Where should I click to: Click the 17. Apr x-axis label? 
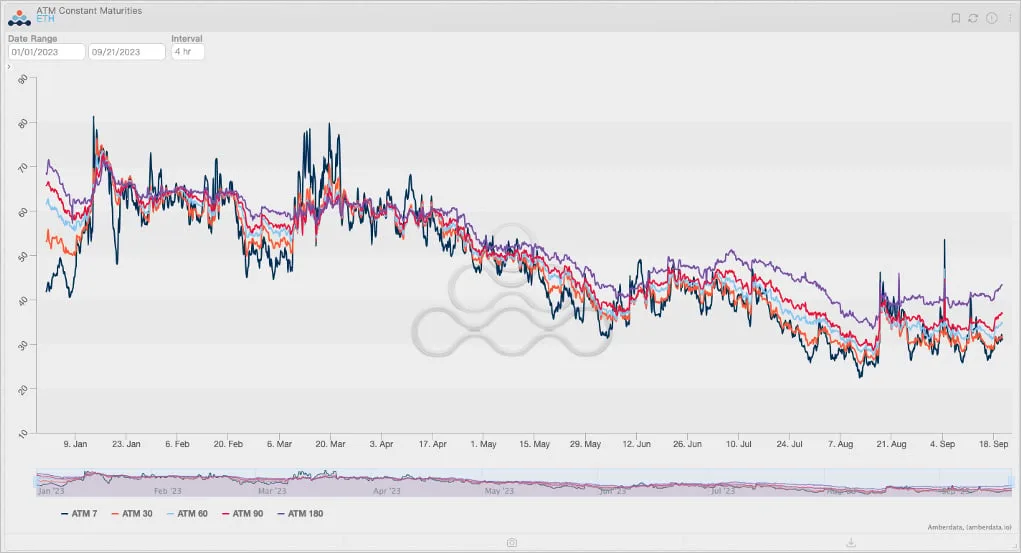(x=432, y=444)
